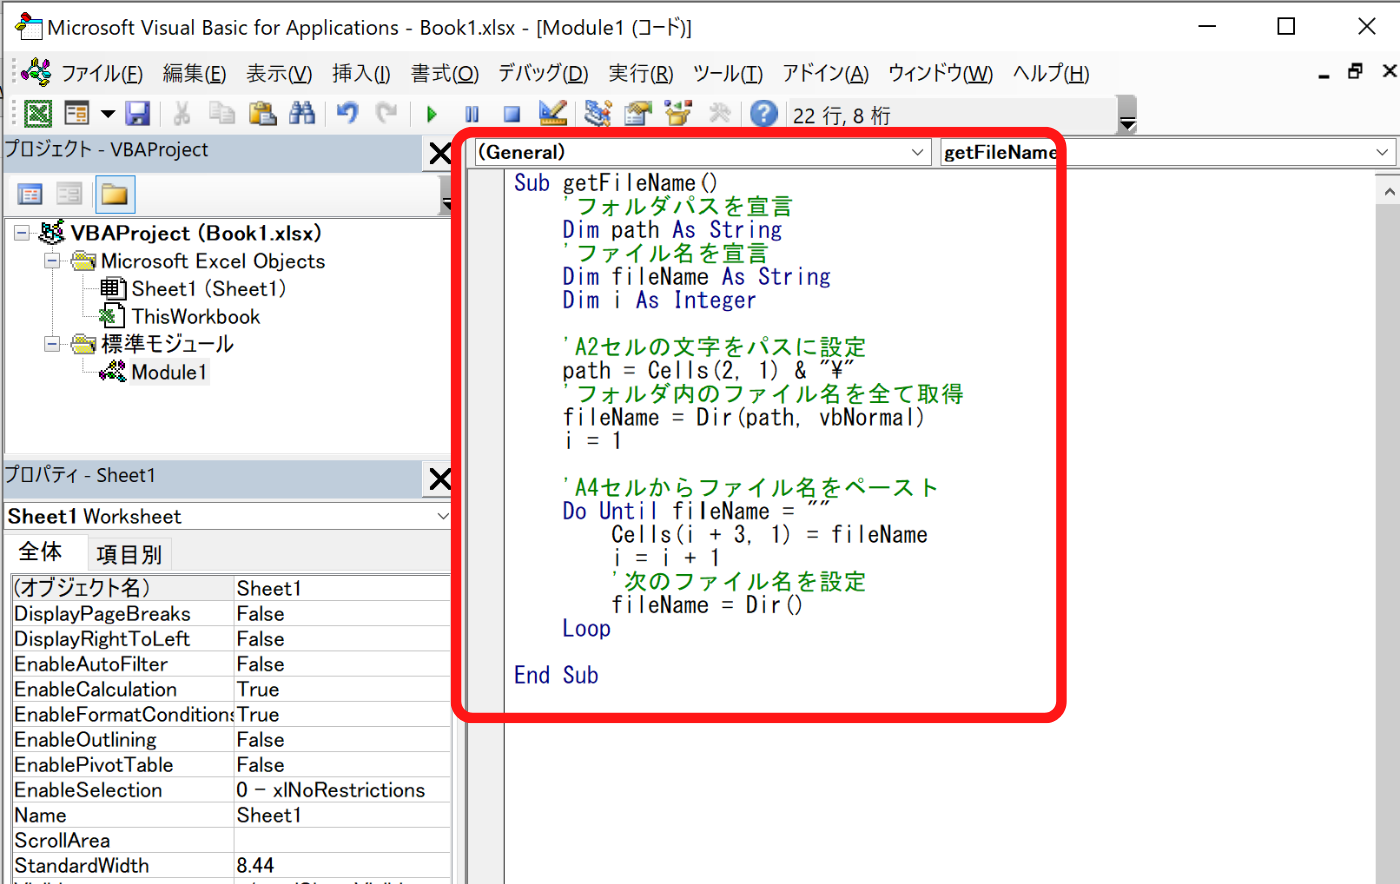Open the ツール(T) menu
Screen dimensions: 1400x884
727,73
